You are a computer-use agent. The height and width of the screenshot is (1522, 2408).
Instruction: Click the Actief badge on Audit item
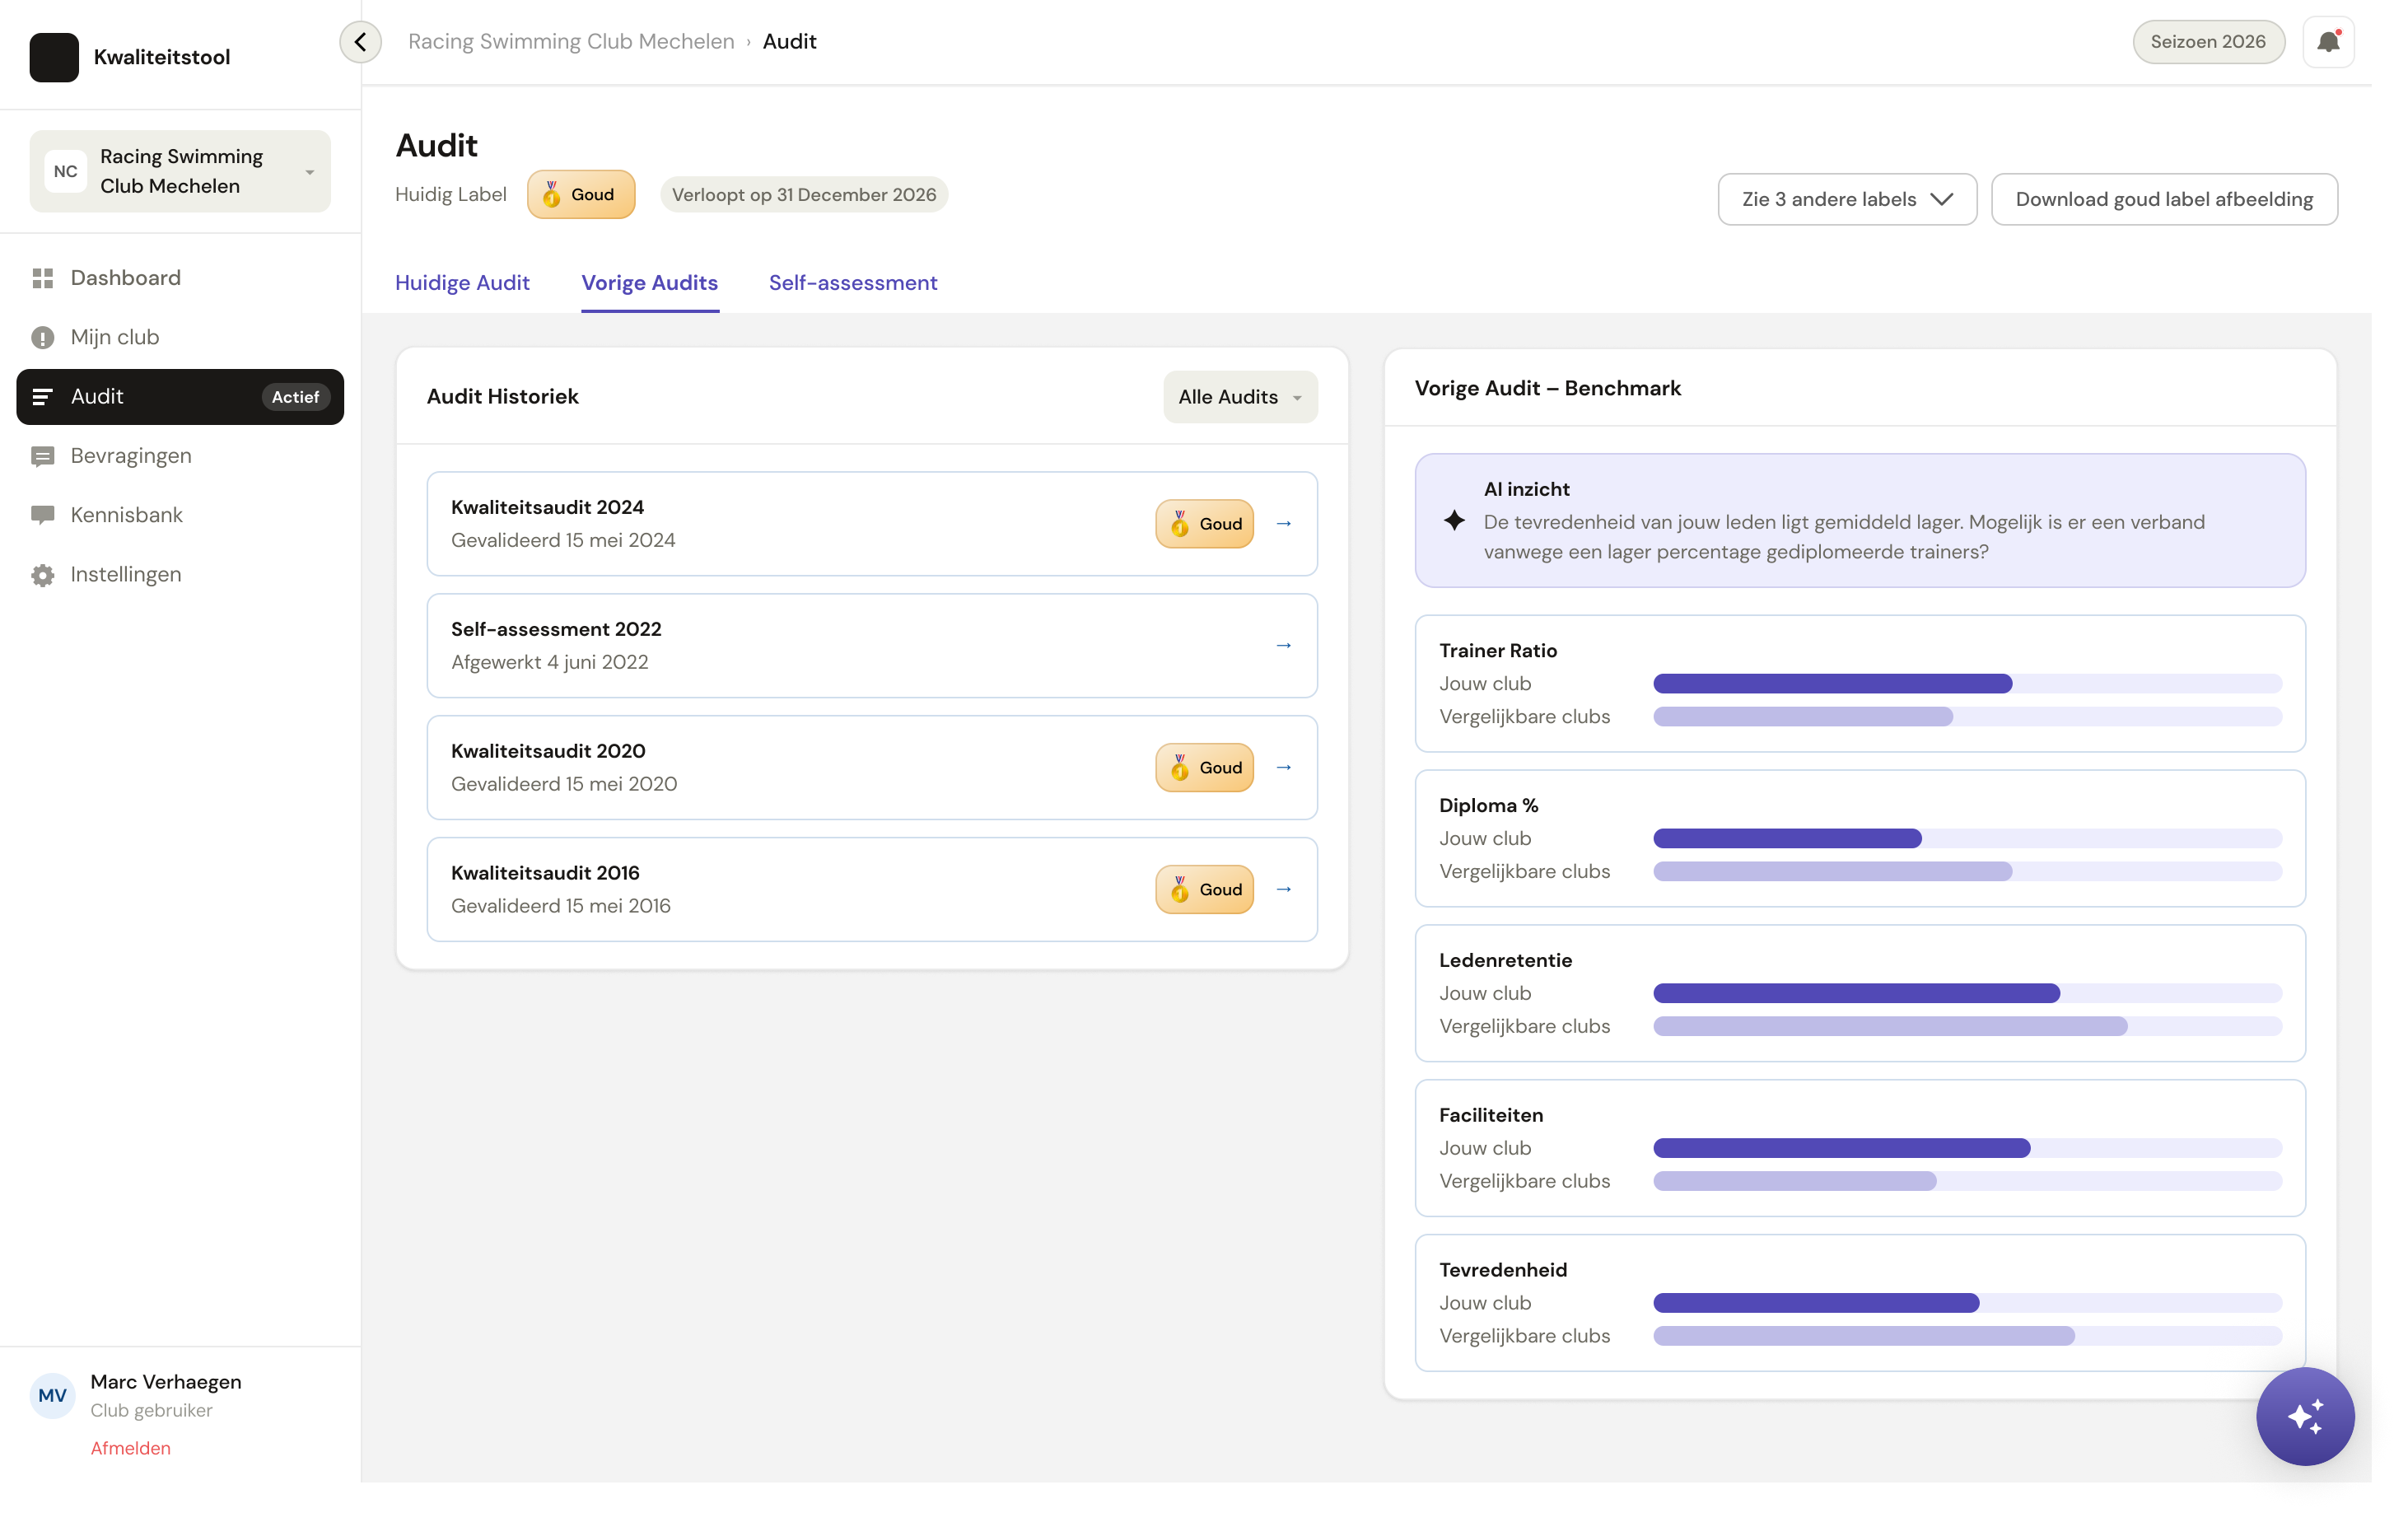295,397
